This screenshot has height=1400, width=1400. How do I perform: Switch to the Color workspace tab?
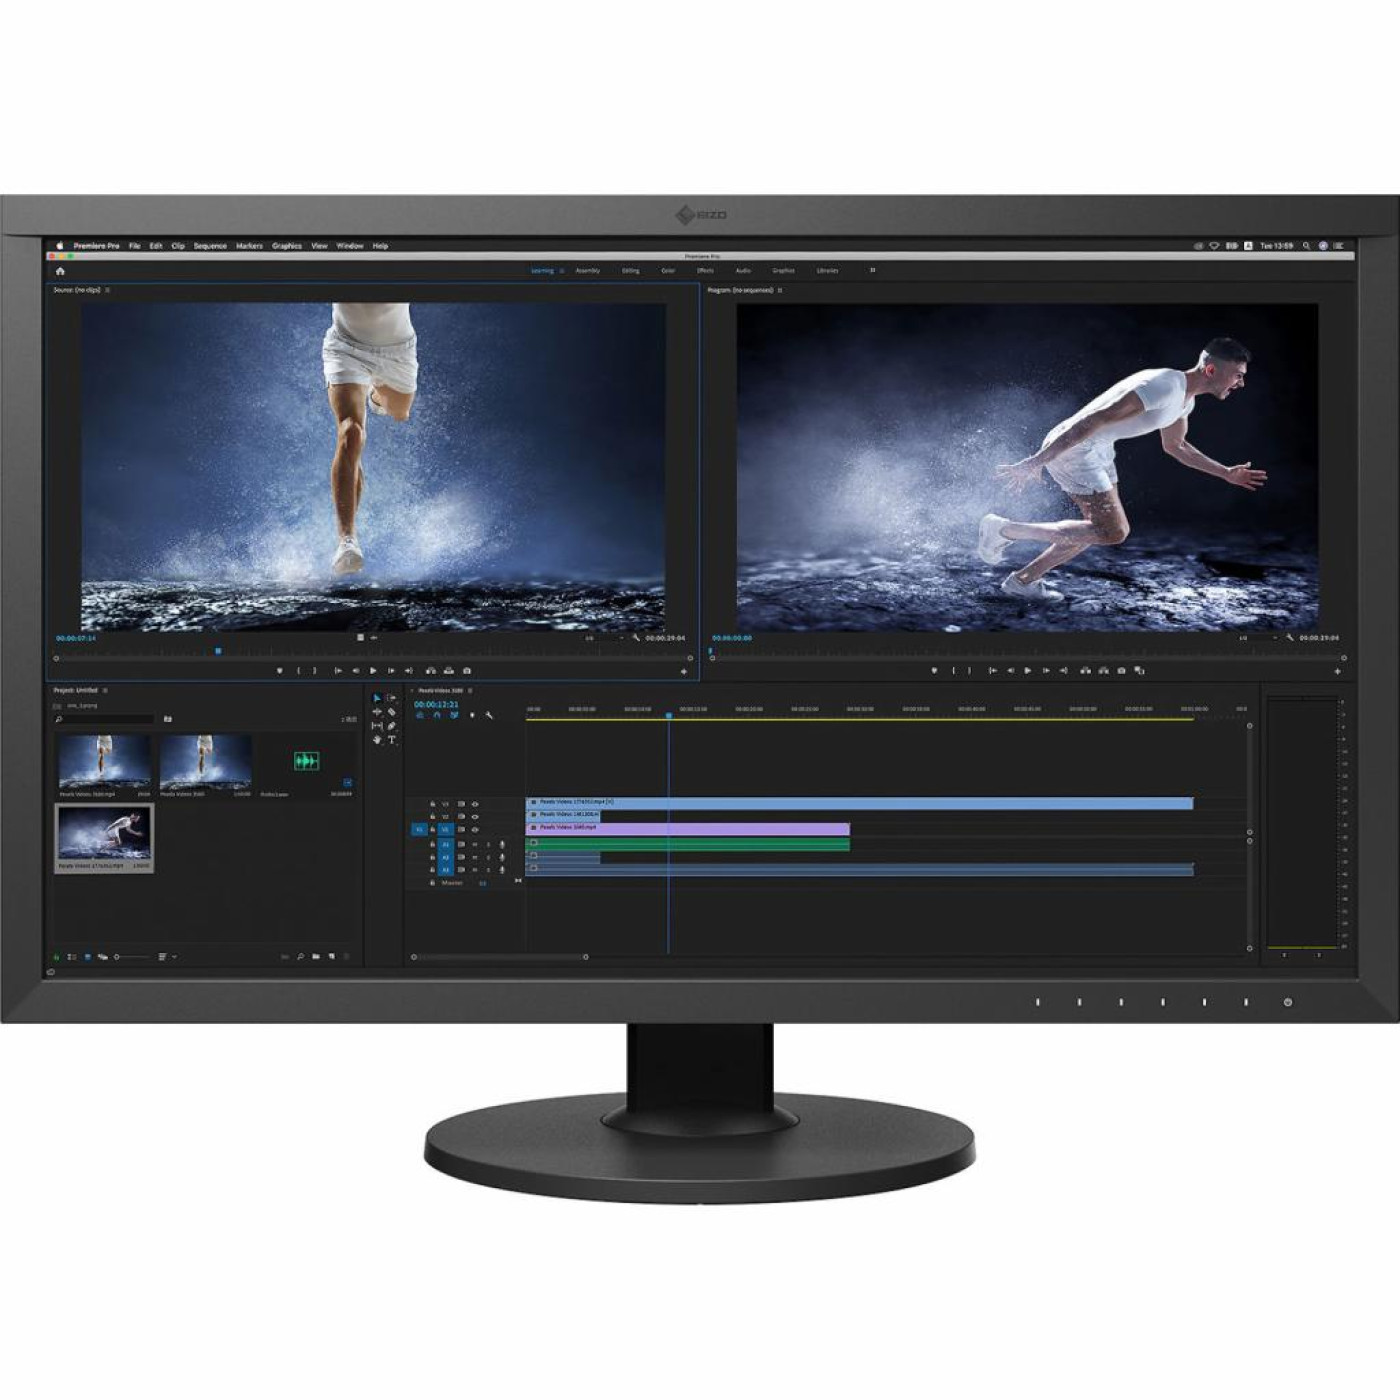[x=667, y=271]
